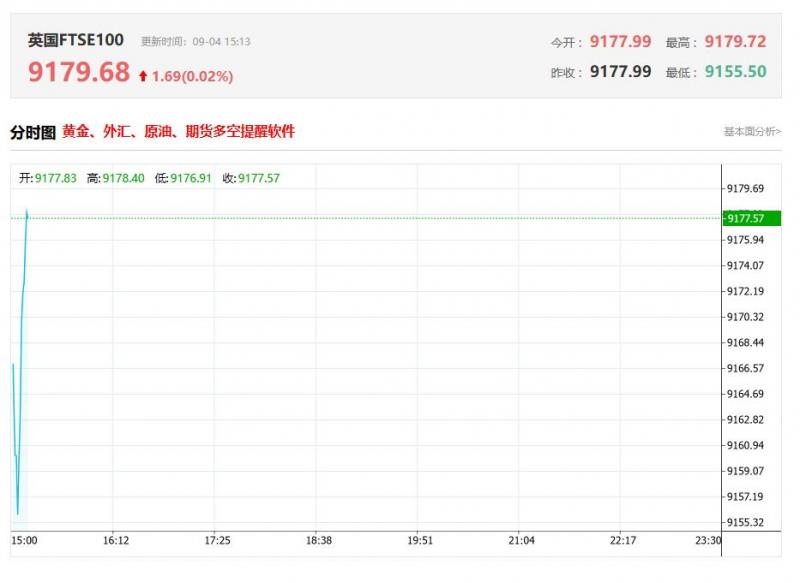Click the 15:00 time axis label

[24, 540]
